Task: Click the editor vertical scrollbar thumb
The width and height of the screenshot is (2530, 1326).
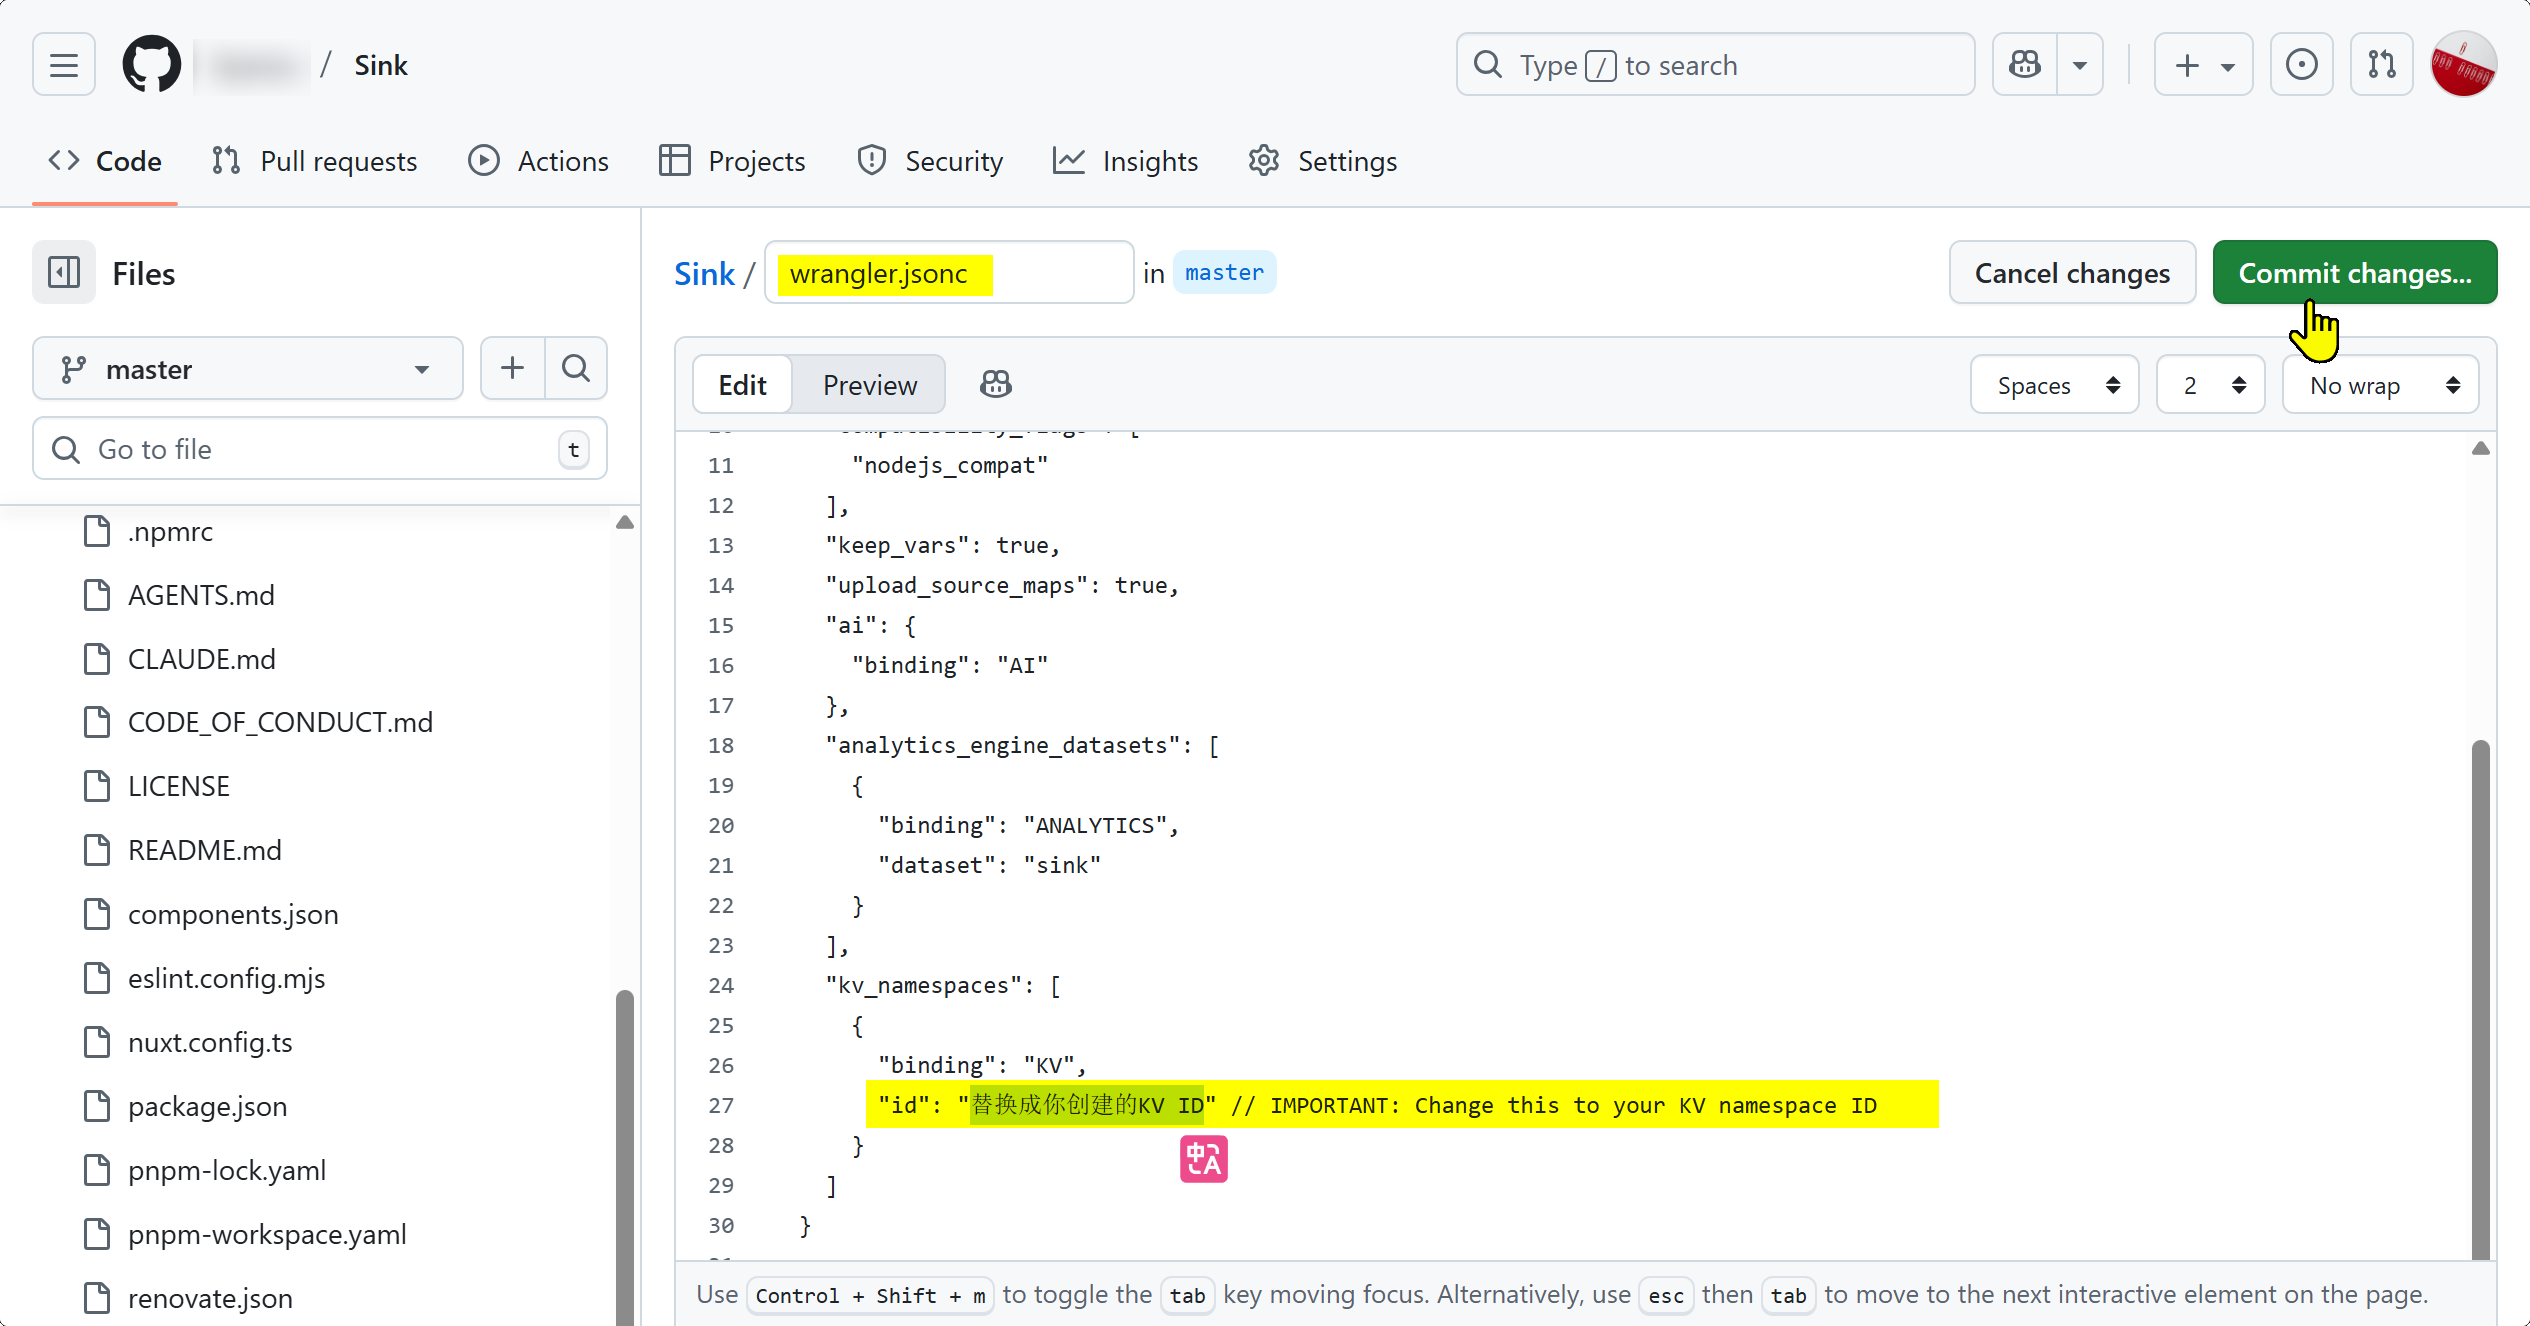Action: [2480, 1000]
